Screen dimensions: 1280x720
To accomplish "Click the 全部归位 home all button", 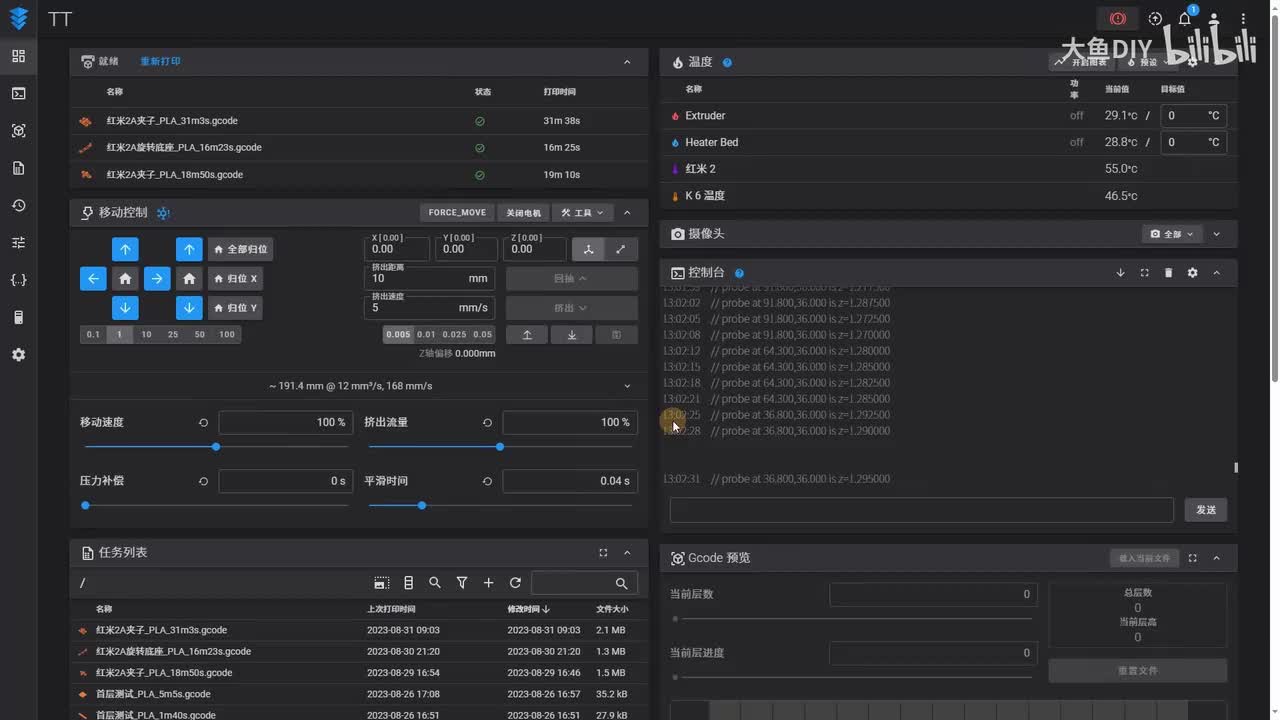I will 240,249.
